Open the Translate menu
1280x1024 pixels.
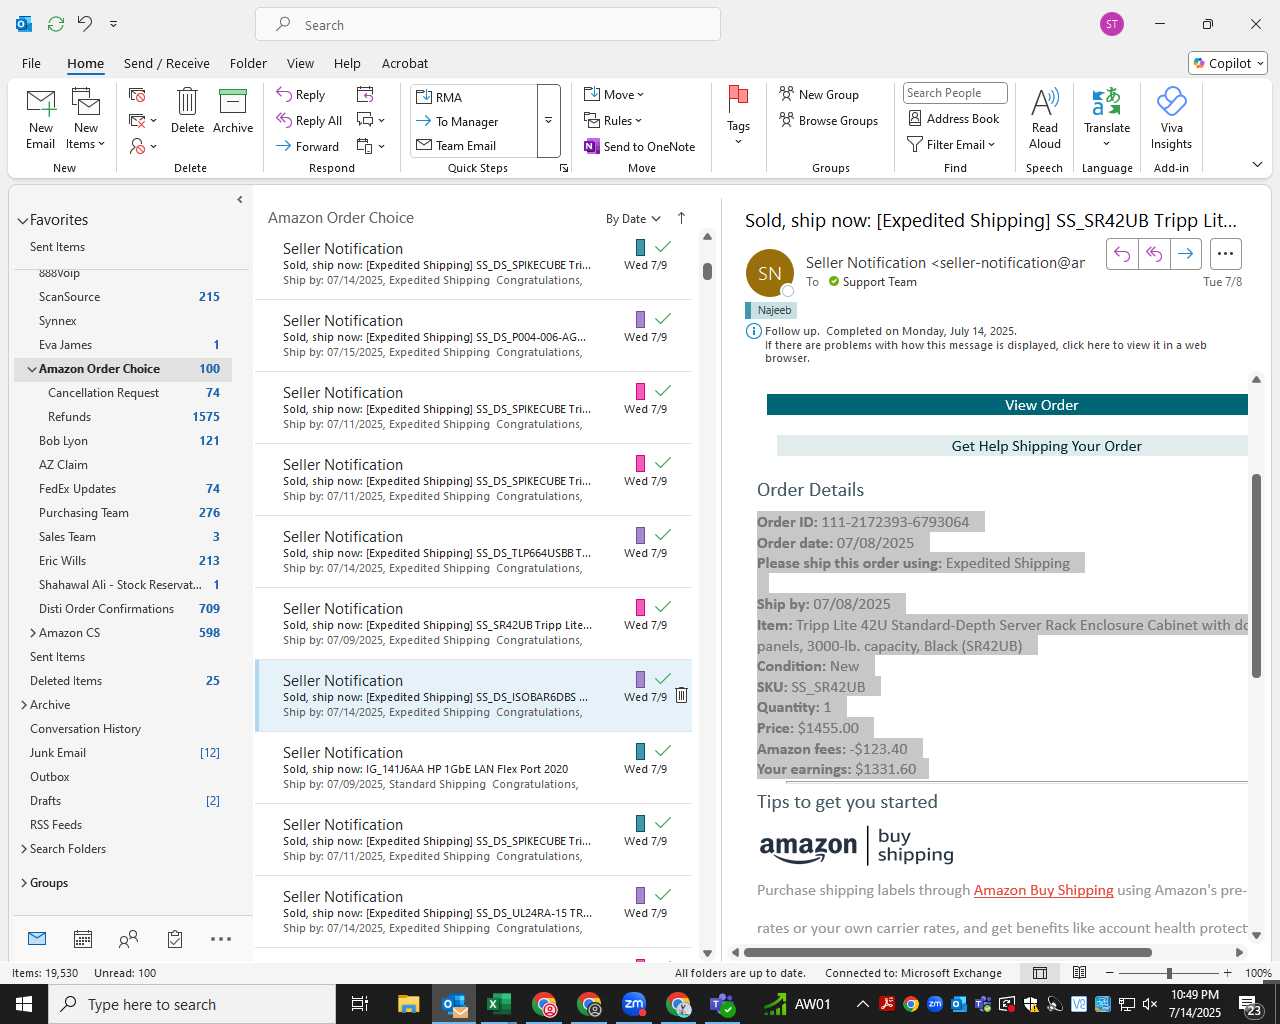click(x=1107, y=118)
